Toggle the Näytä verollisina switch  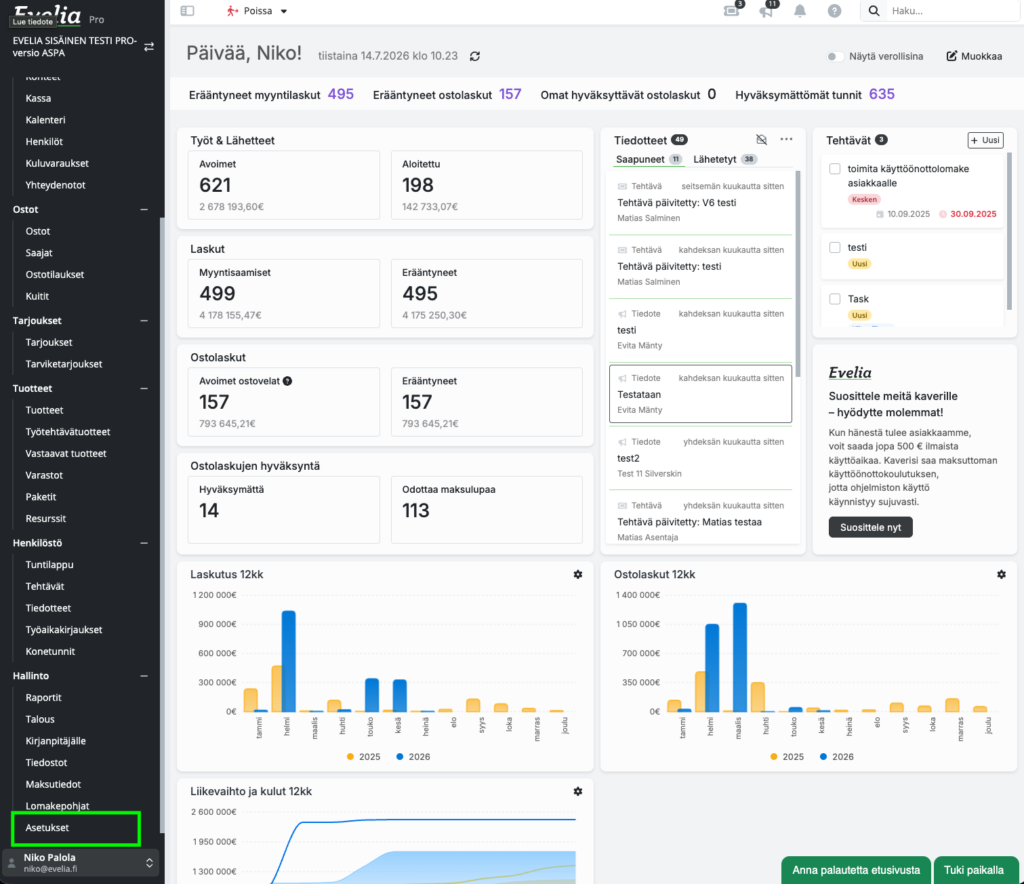pyautogui.click(x=834, y=56)
